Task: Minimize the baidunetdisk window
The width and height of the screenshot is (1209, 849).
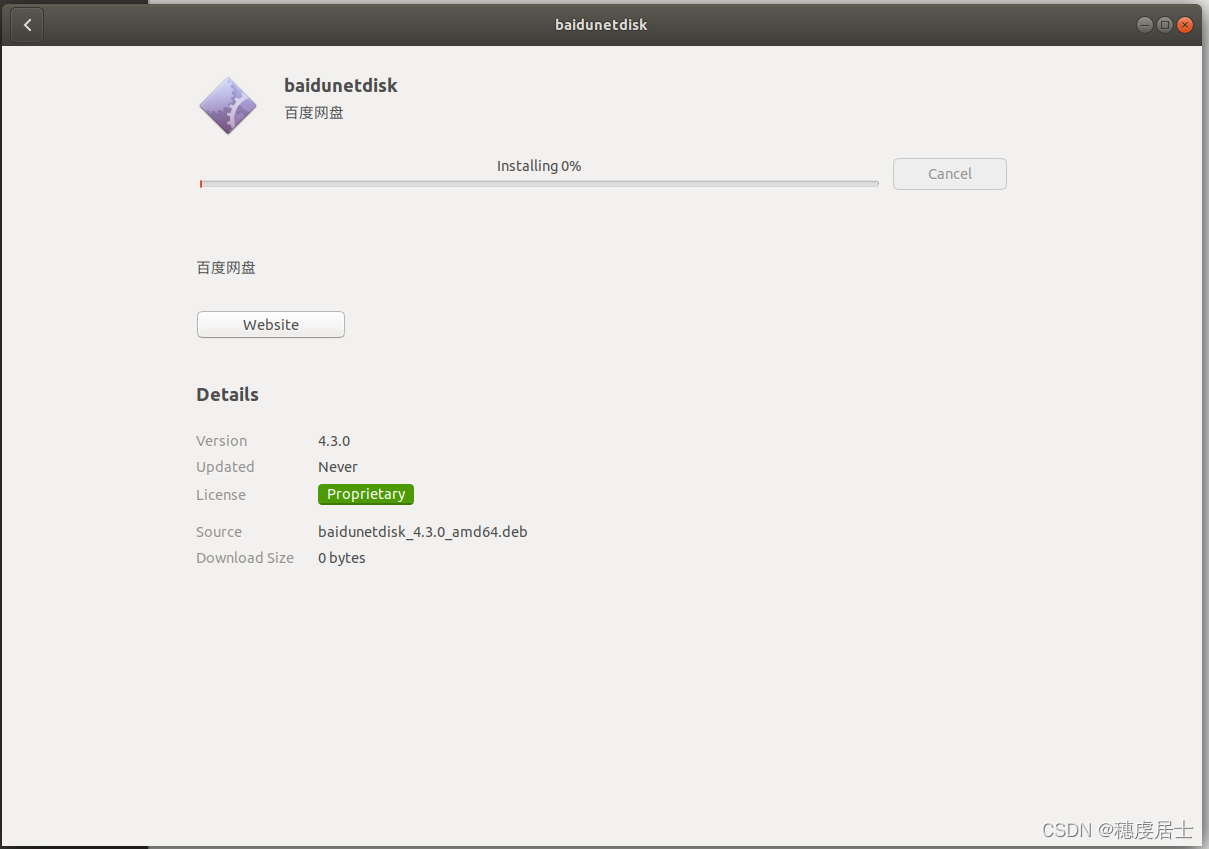Action: click(1145, 25)
